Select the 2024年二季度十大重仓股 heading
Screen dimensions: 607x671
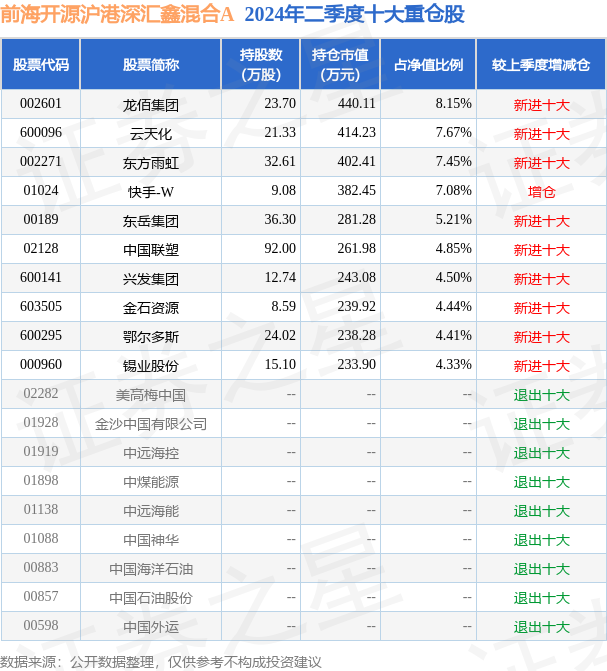tap(354, 14)
